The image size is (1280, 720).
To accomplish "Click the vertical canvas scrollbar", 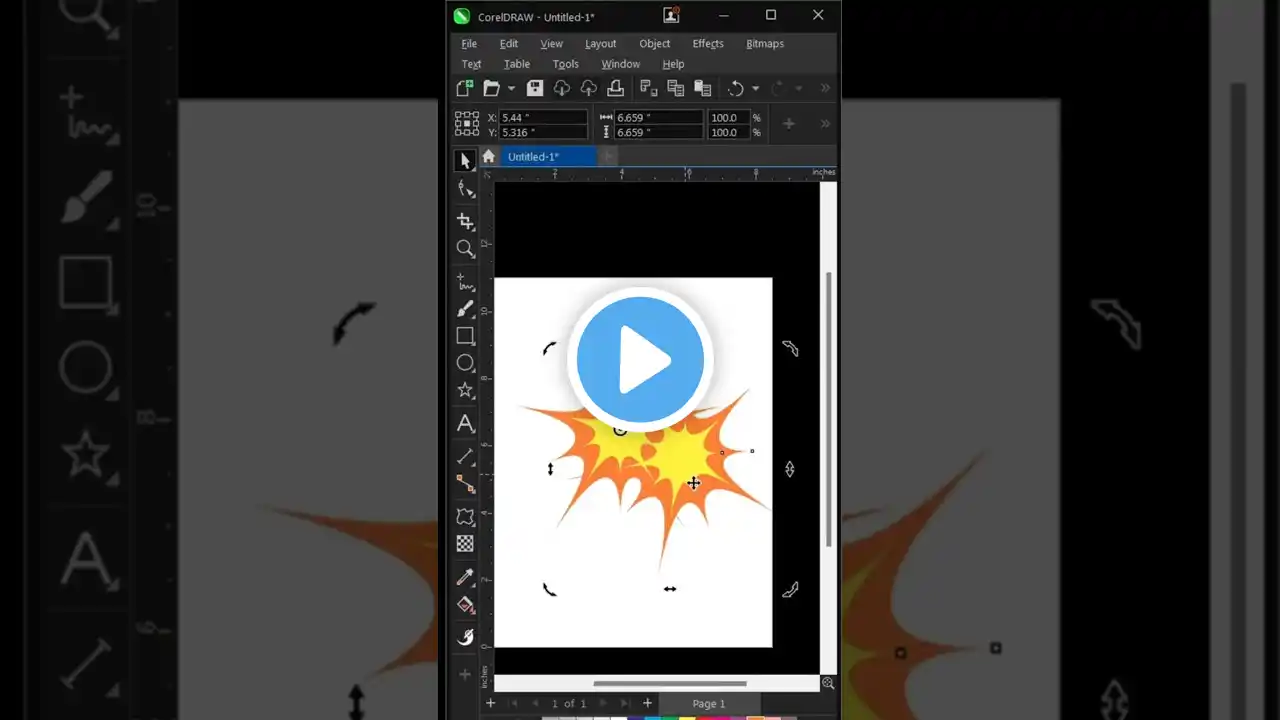I will click(x=828, y=409).
